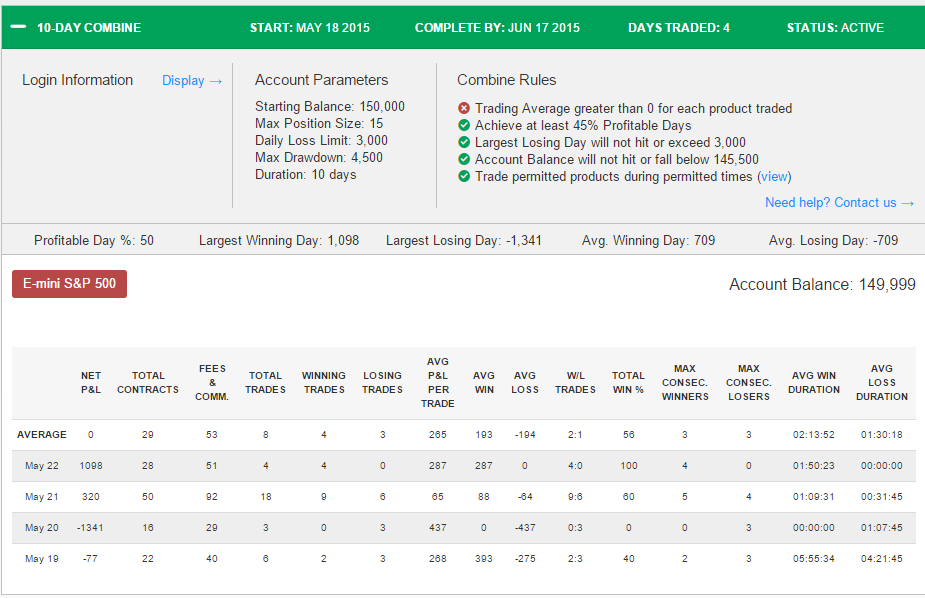
Task: Click the Max Drawdown: 4,500 parameter
Action: coord(319,158)
